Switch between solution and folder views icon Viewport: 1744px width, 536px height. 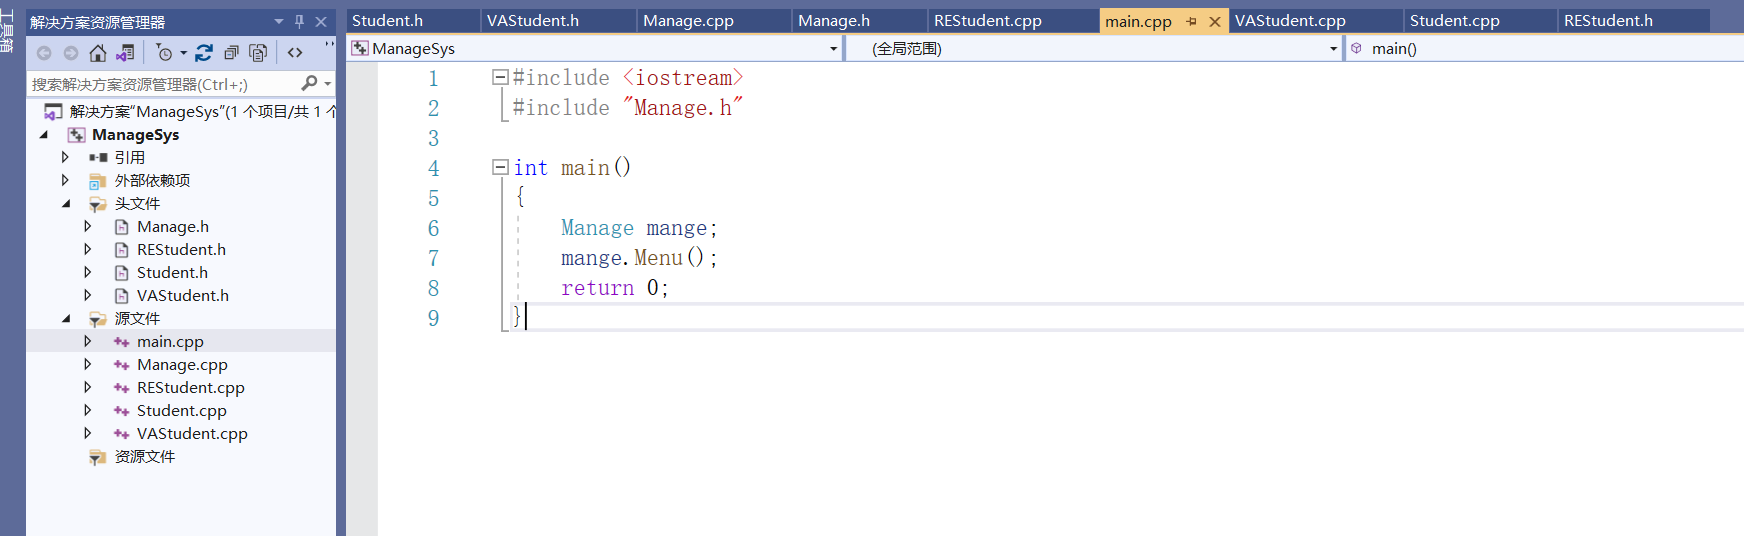125,53
